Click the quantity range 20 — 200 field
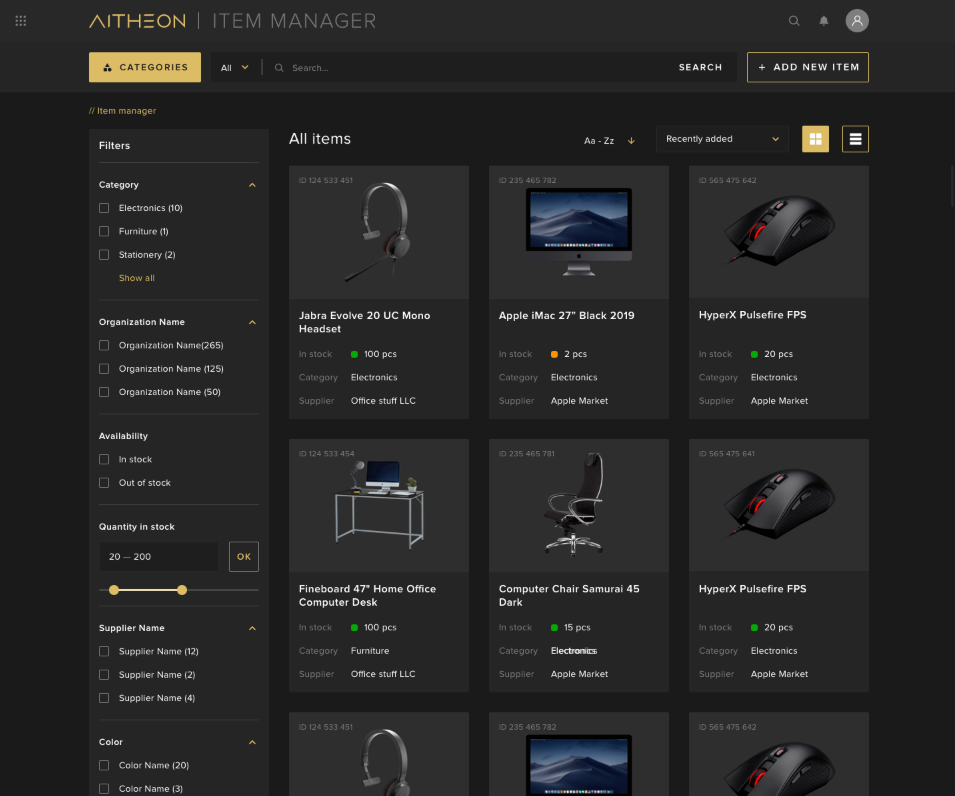Image resolution: width=955 pixels, height=796 pixels. pyautogui.click(x=158, y=557)
